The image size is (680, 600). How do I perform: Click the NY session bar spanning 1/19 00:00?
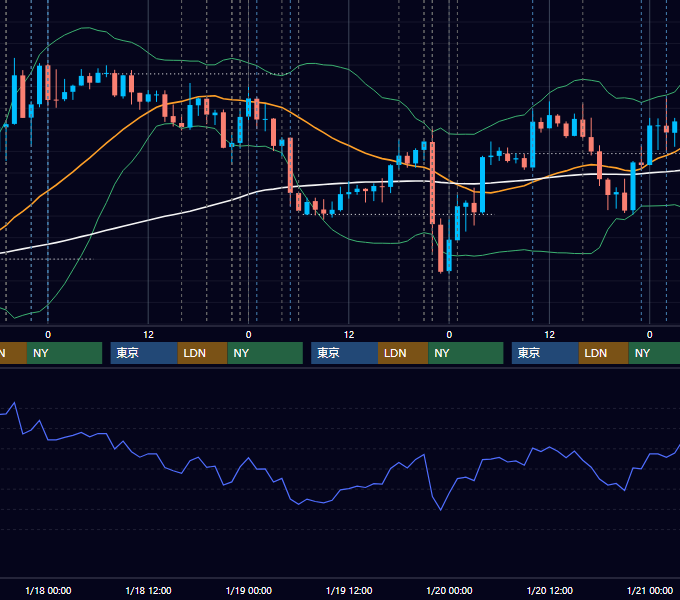tap(265, 353)
